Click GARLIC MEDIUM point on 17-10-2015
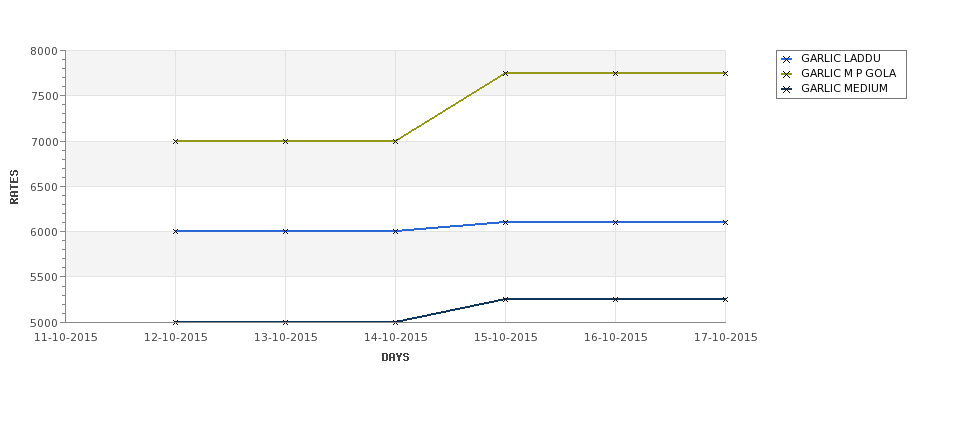 coord(725,299)
